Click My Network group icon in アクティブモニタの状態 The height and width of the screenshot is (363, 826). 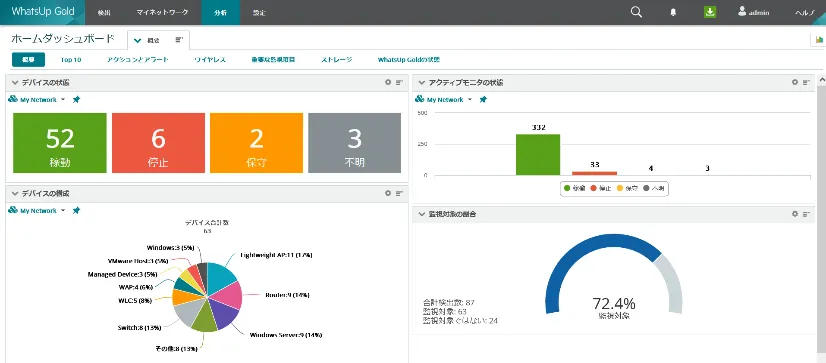click(x=420, y=99)
